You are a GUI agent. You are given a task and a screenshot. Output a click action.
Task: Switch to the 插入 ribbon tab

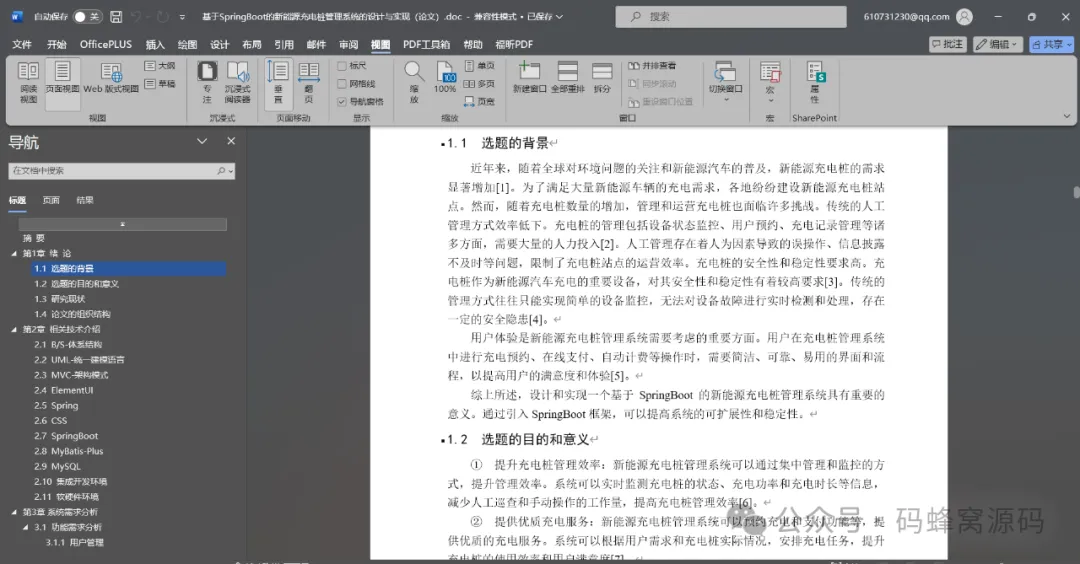(155, 44)
